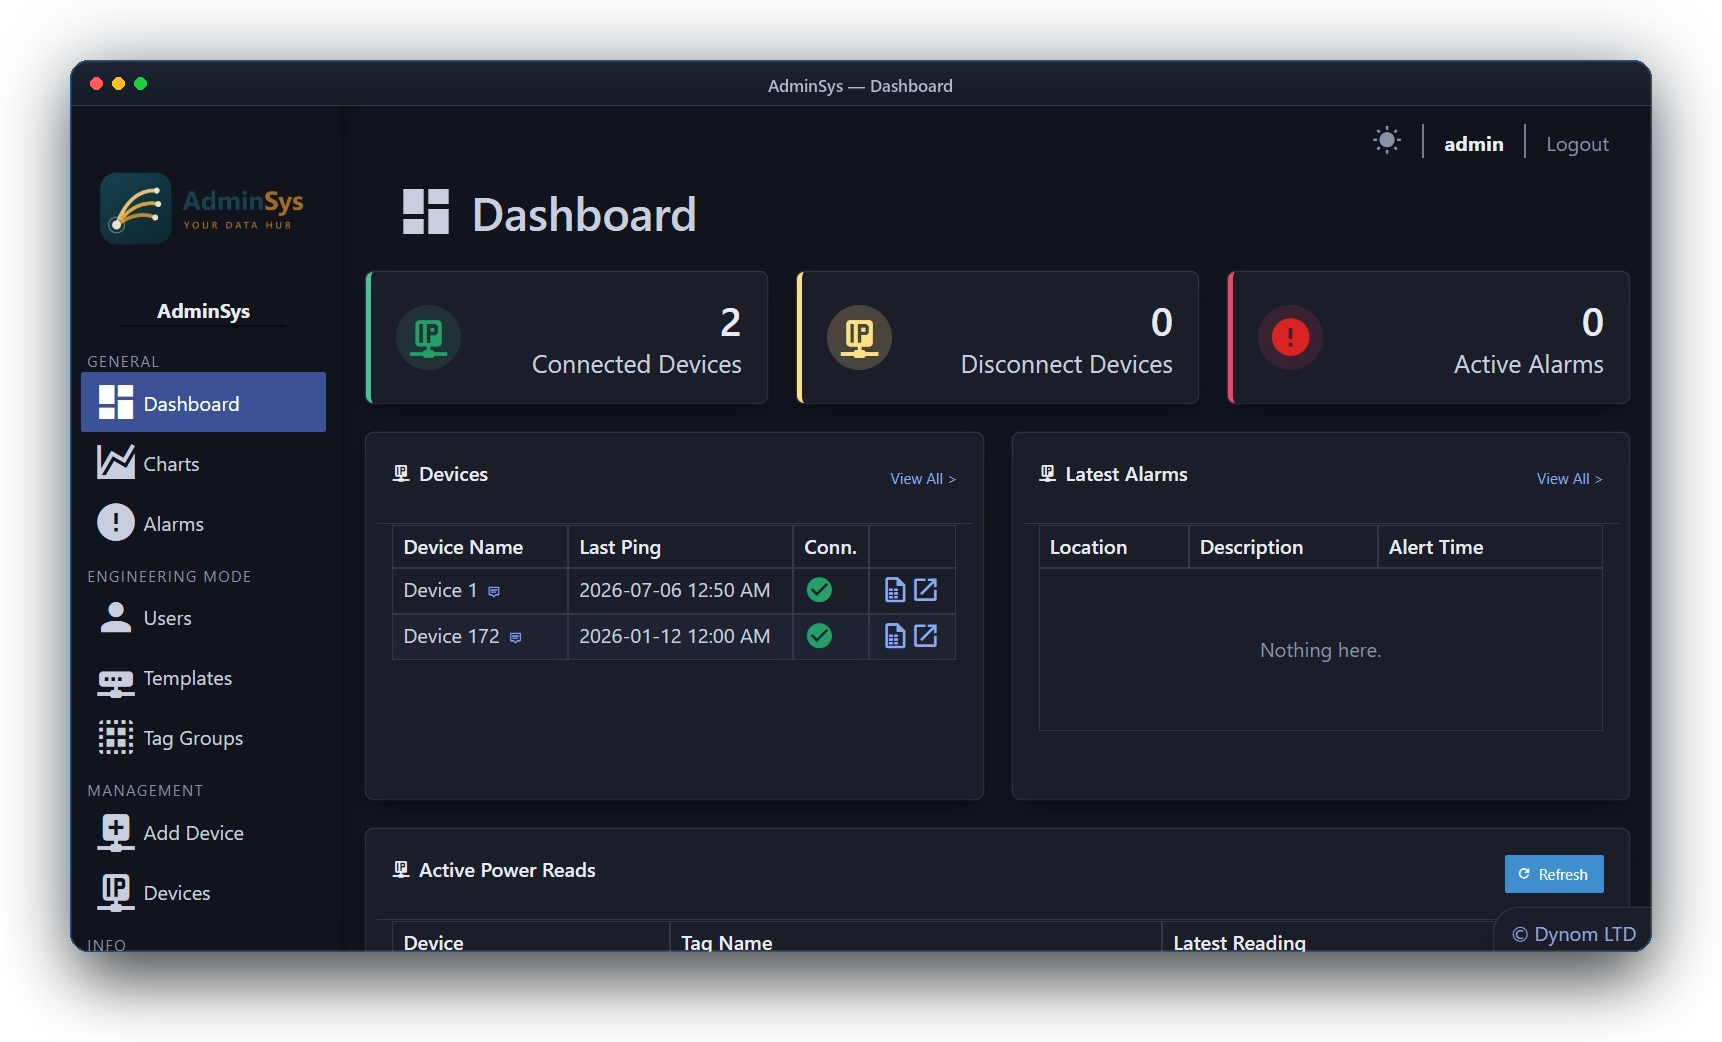Click the comment icon next to Device 172
Screen dimensions: 1722x1042
[515, 638]
